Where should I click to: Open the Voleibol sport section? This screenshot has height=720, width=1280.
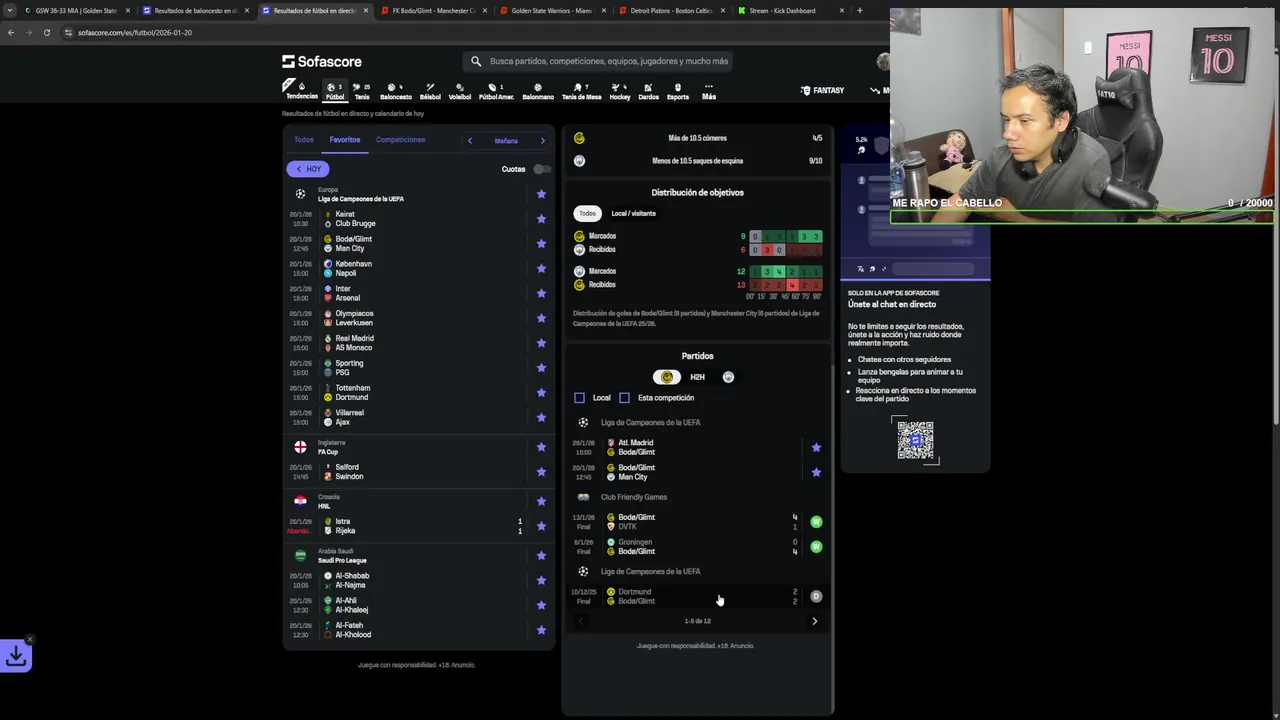[x=459, y=90]
